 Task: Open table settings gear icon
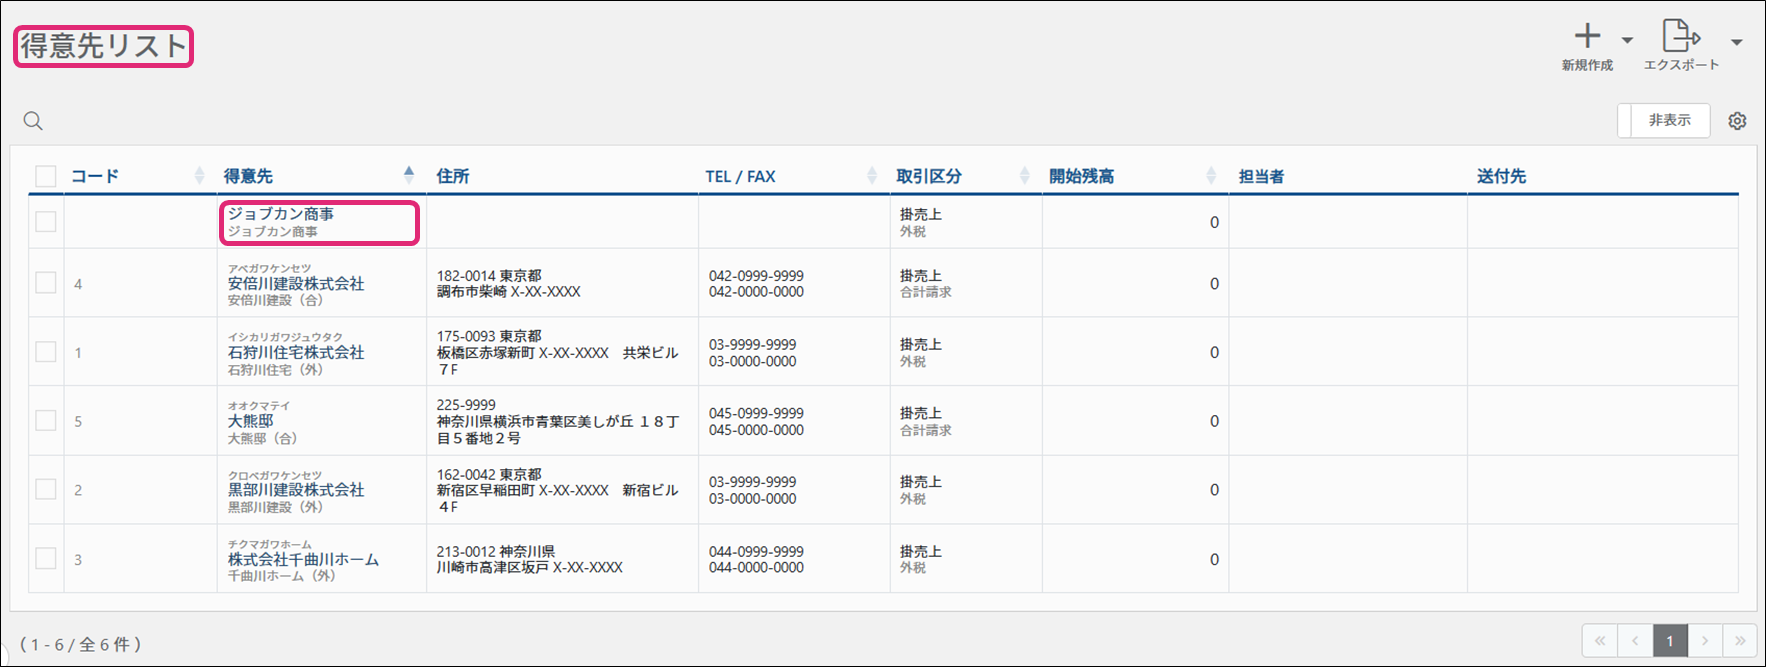pos(1737,121)
